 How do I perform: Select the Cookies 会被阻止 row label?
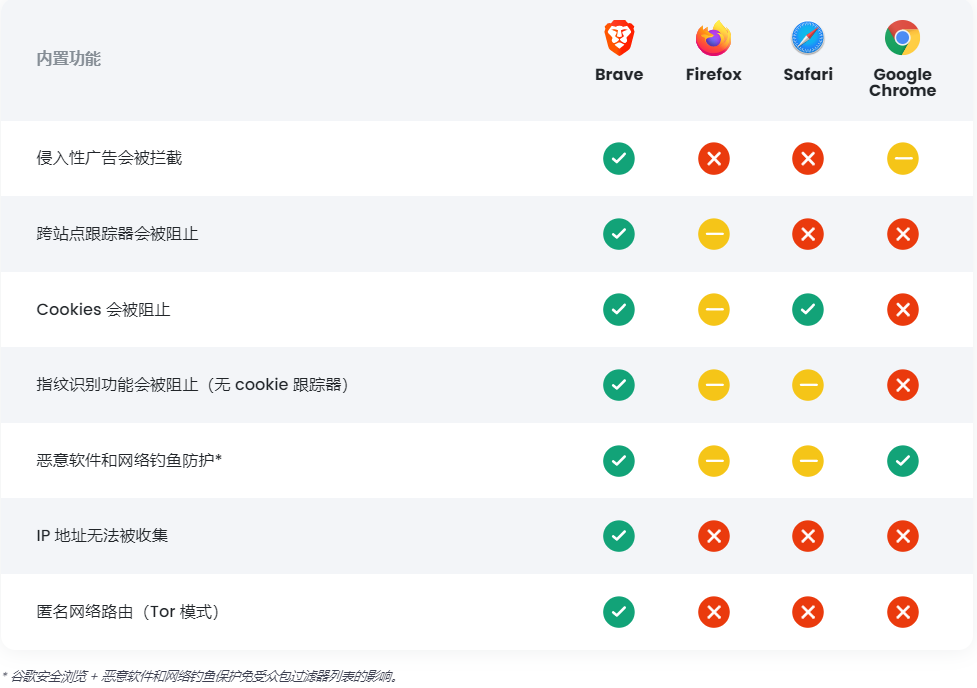coord(103,310)
